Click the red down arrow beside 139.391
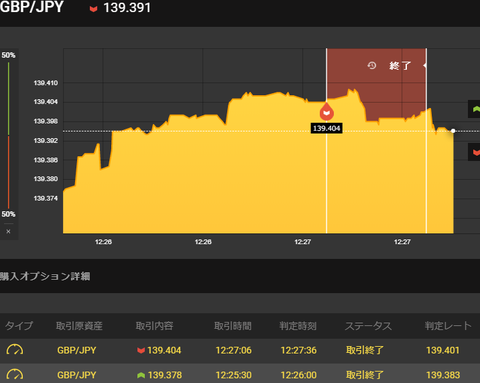The width and height of the screenshot is (480, 383). 93,9
